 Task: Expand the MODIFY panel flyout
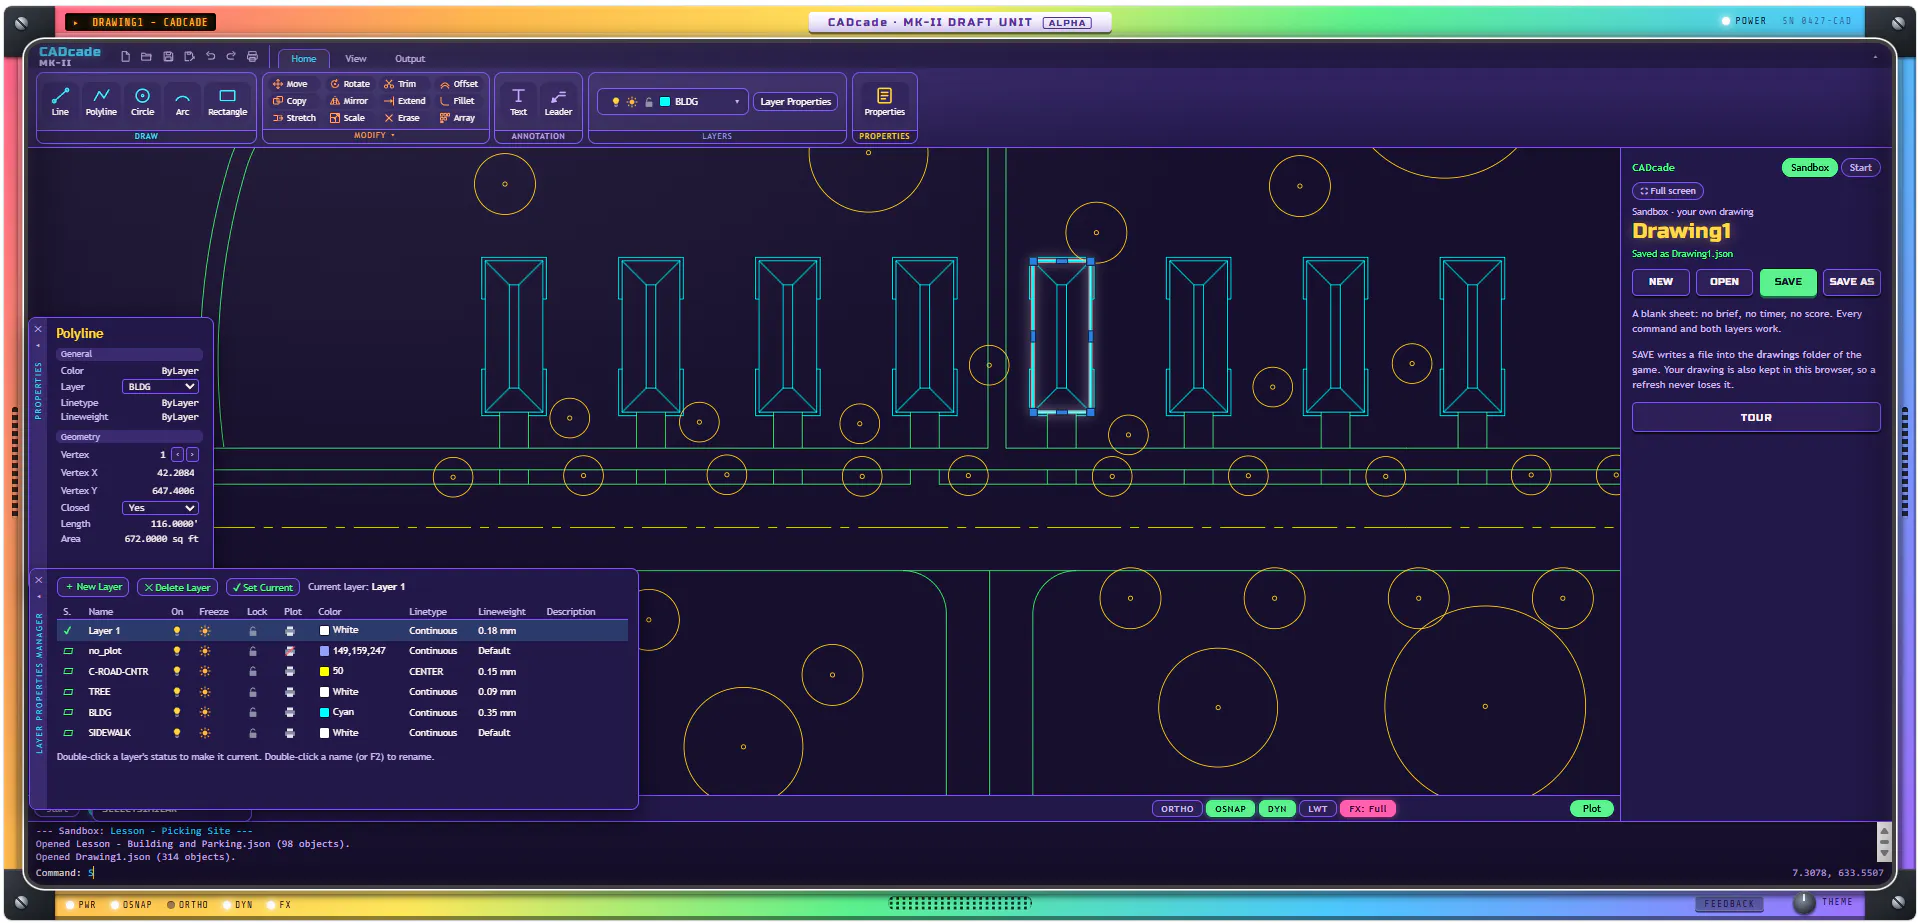(x=374, y=135)
